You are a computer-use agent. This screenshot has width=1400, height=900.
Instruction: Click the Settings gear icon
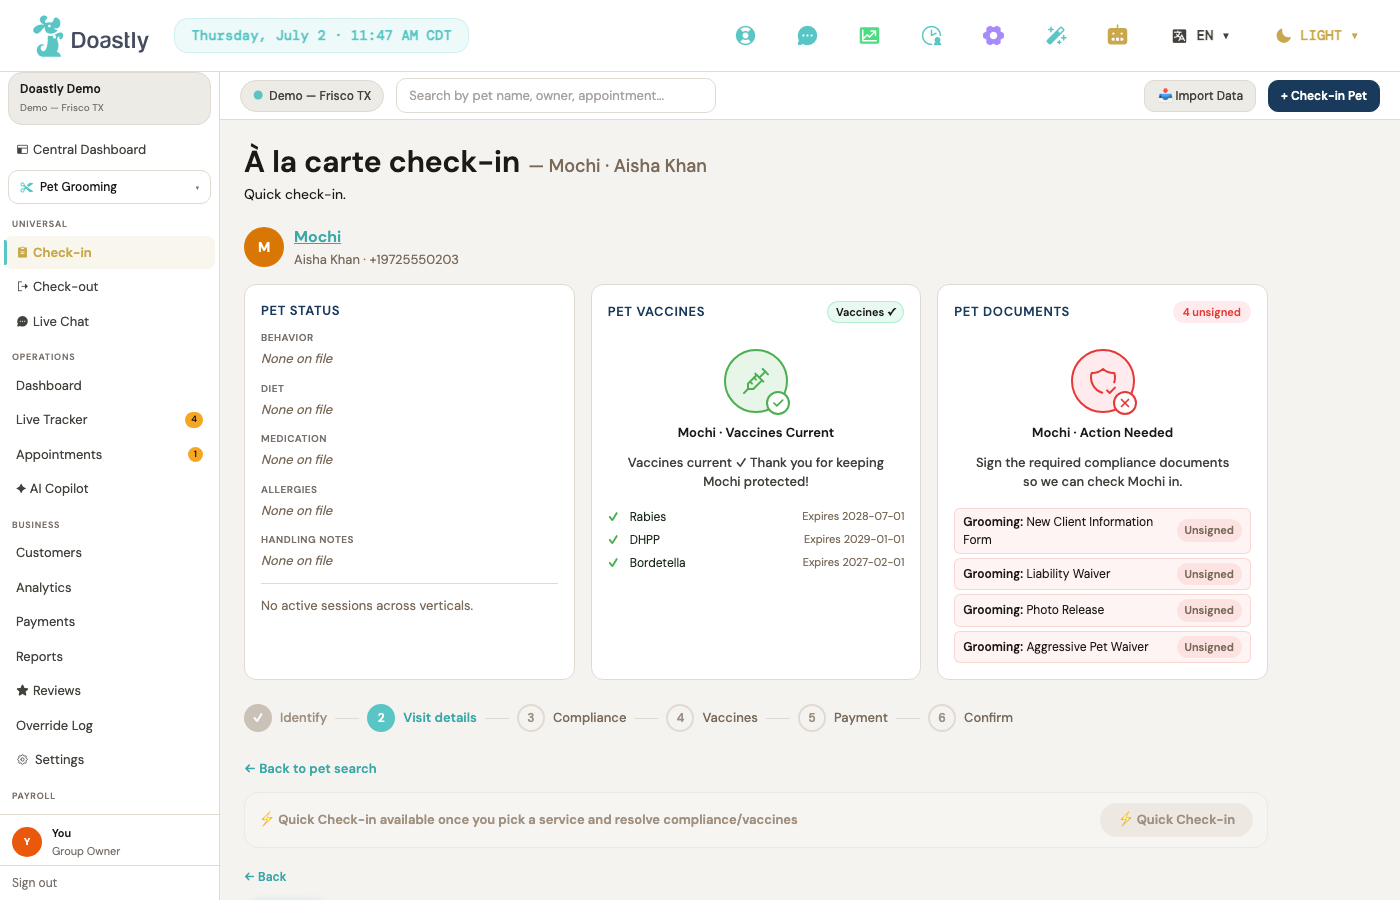pyautogui.click(x=22, y=760)
